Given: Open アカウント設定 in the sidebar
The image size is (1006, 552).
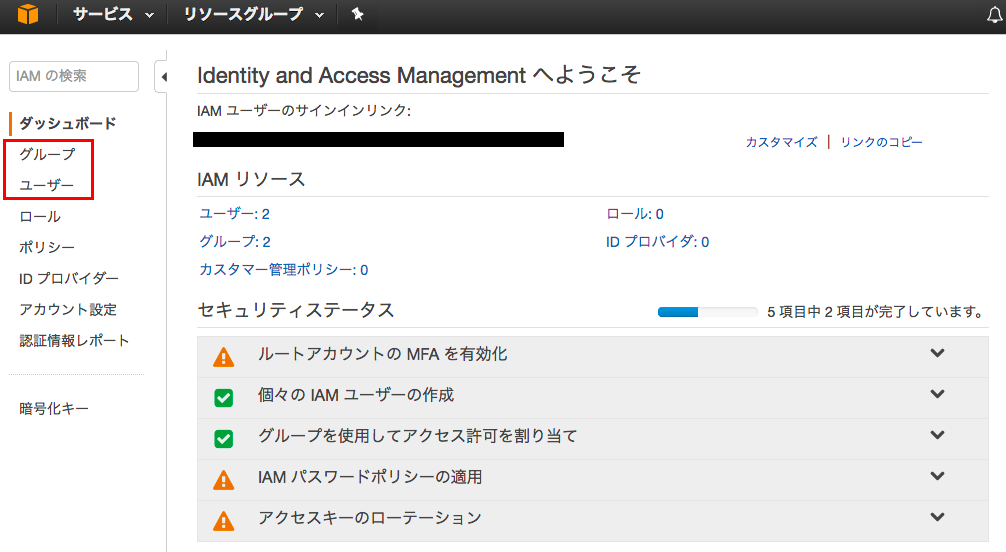Looking at the screenshot, I should tap(68, 309).
